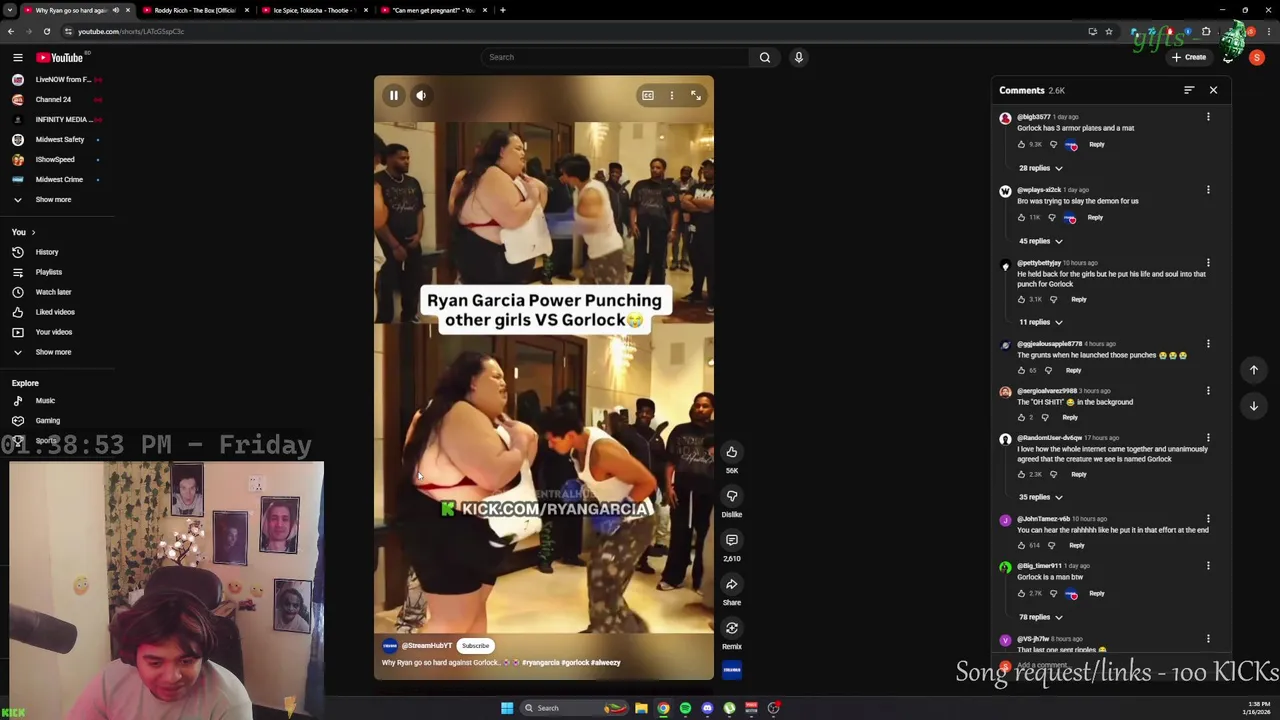Reply to the 'Gorlock has 3 armor plates' comment
The image size is (1280, 720).
point(1097,145)
